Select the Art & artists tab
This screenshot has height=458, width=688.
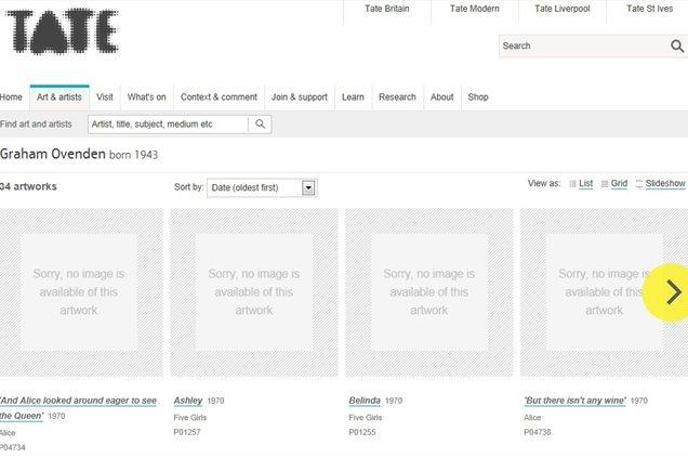[x=59, y=97]
